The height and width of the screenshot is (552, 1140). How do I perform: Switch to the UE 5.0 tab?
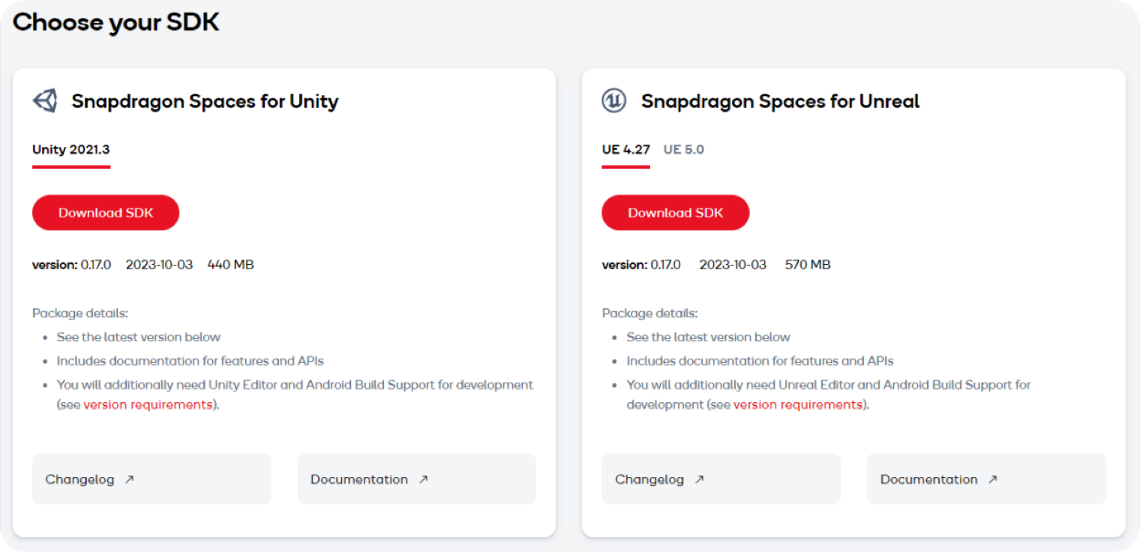[683, 150]
